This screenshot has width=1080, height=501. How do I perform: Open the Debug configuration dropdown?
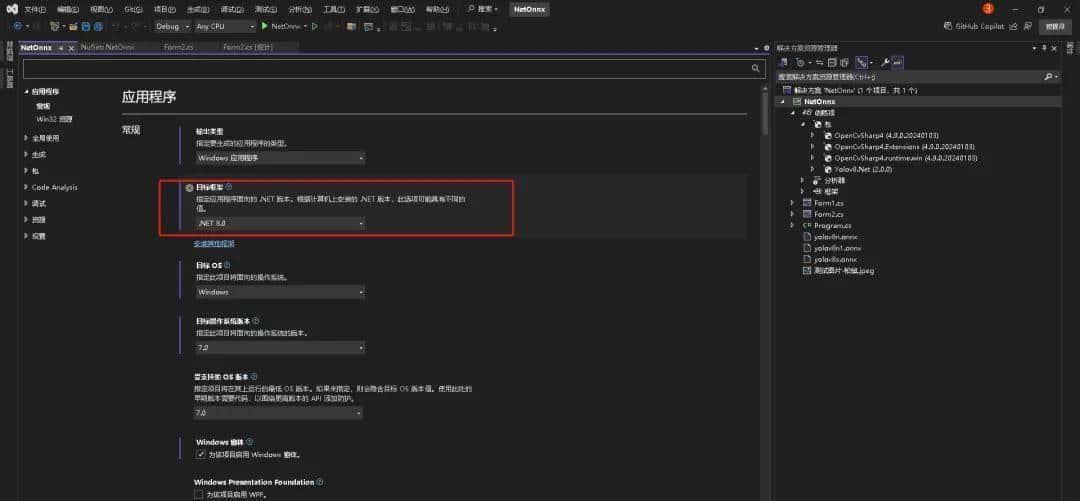click(x=172, y=26)
